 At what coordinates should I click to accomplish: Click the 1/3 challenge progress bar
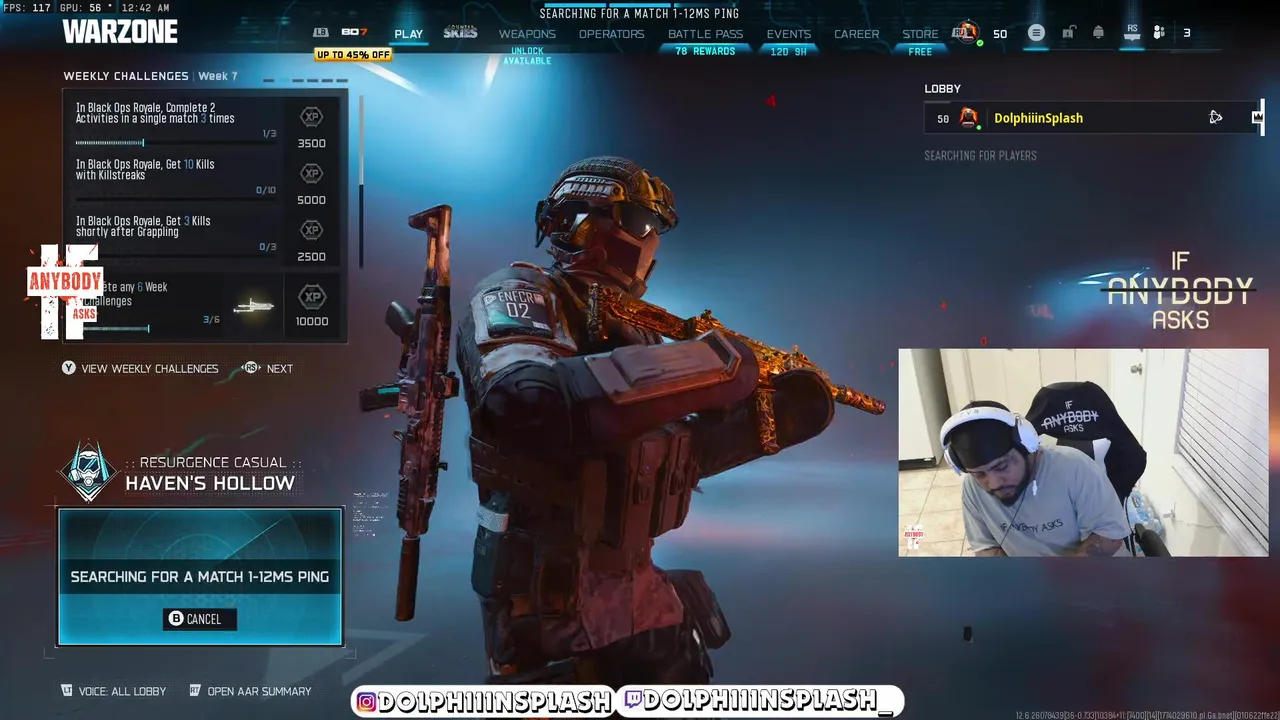[176, 143]
